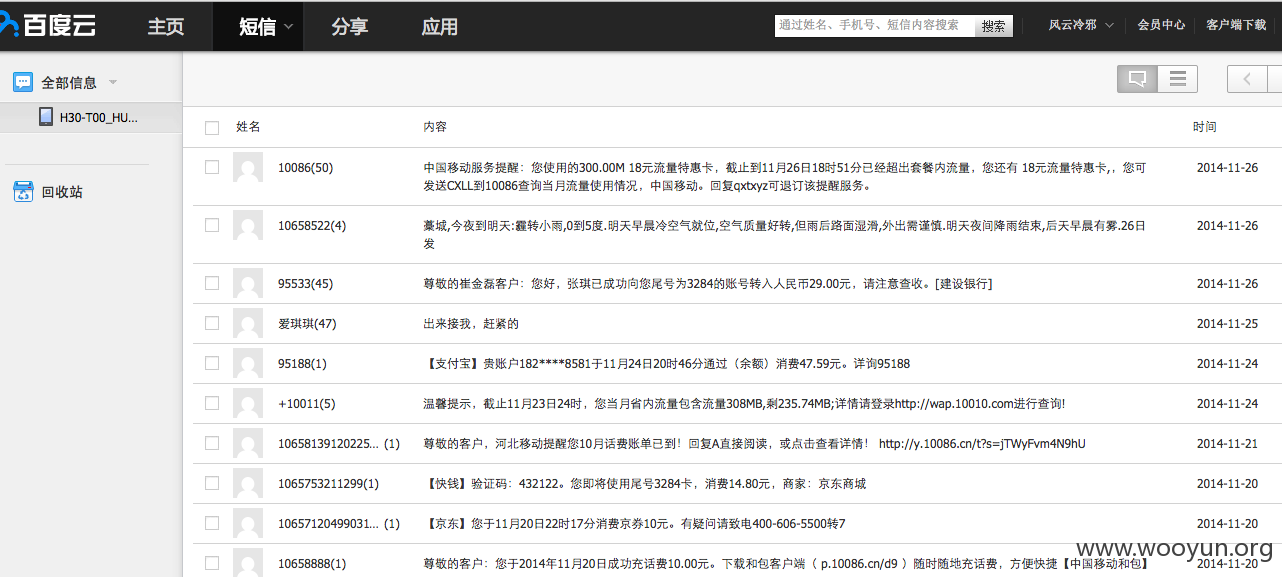Click the phone device icon
Screen dimensions: 1282x577
tap(46, 117)
